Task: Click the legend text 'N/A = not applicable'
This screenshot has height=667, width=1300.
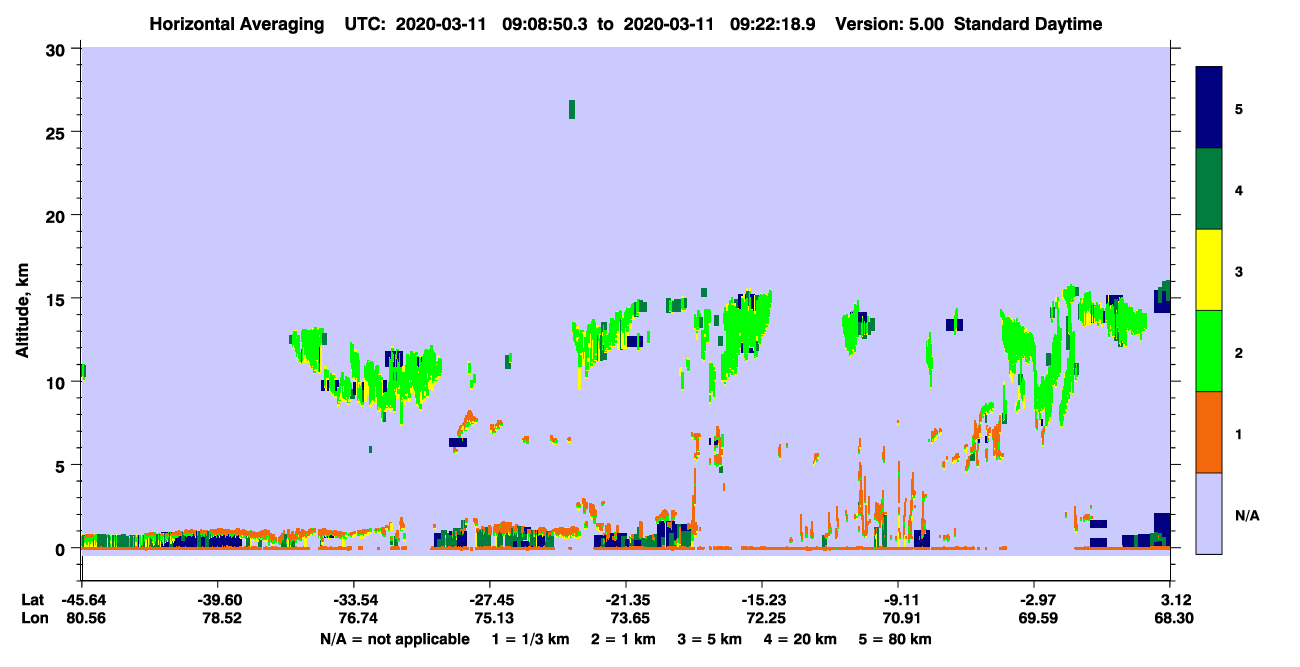Action: tap(395, 639)
